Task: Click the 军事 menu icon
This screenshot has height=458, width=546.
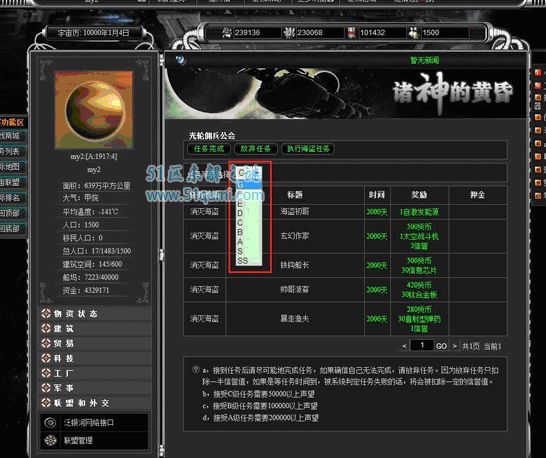Action: 46,388
